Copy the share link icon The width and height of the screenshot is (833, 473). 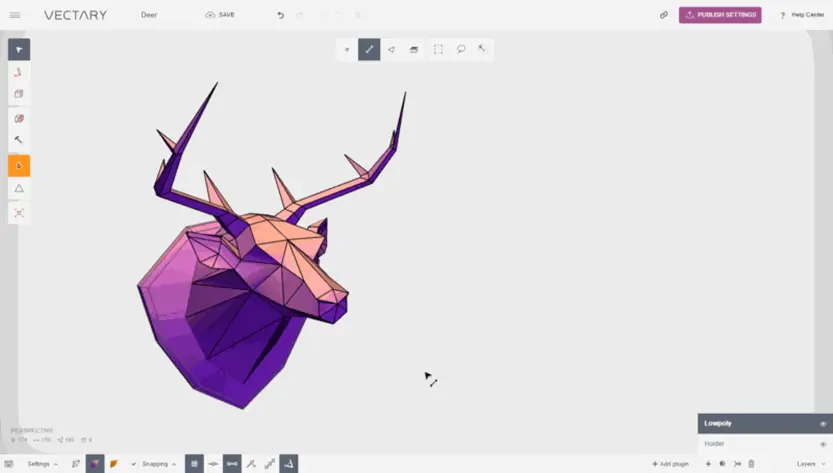coord(664,15)
